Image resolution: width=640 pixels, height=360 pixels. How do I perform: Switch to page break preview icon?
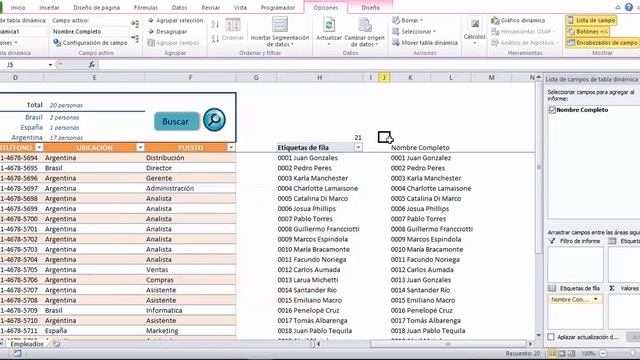click(x=571, y=353)
